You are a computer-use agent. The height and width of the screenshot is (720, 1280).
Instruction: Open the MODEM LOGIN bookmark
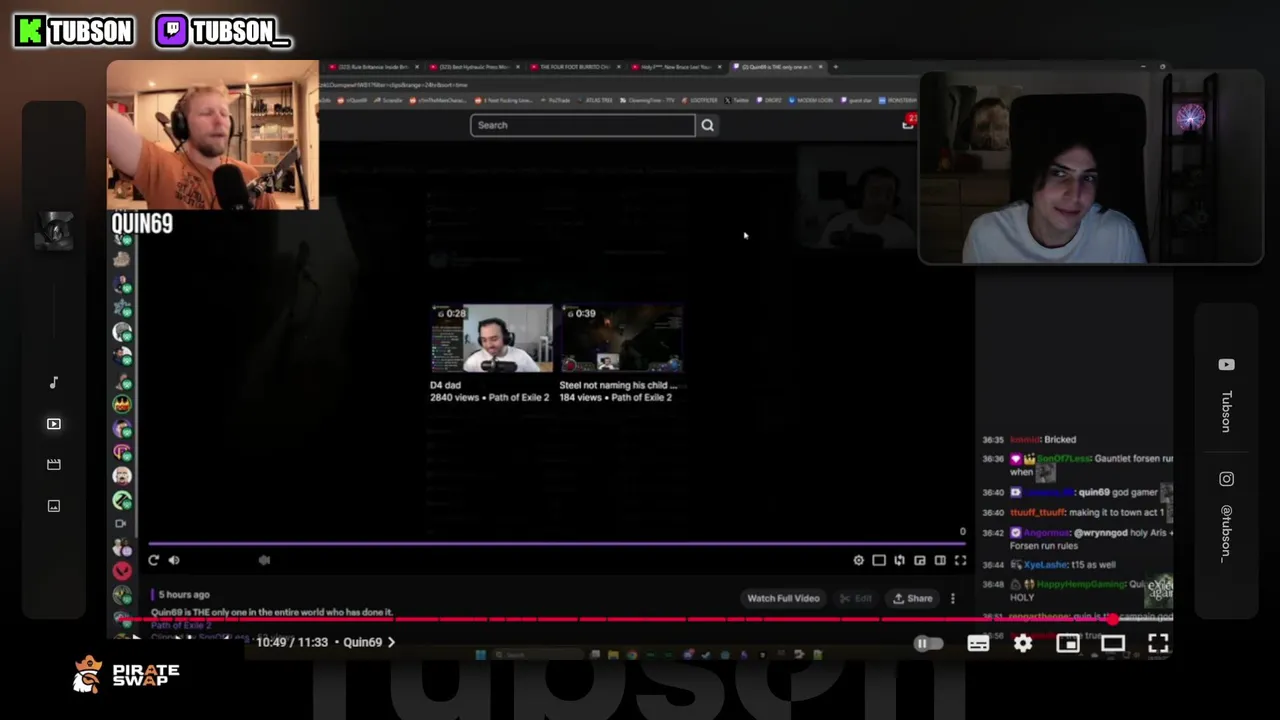813,100
